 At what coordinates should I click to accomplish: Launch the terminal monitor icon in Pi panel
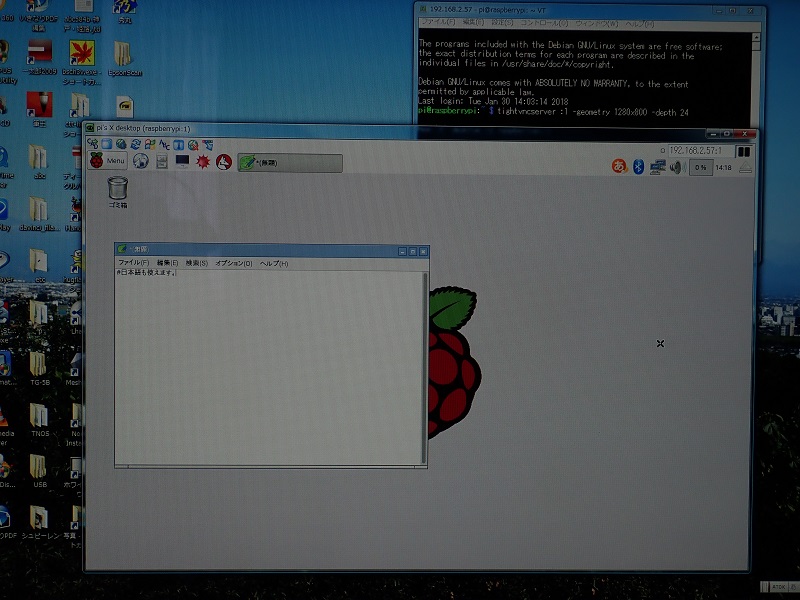click(x=182, y=161)
